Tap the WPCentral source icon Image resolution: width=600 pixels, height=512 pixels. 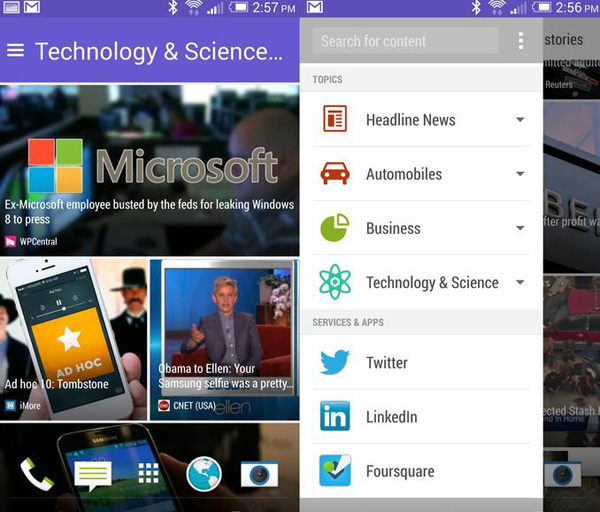pyautogui.click(x=10, y=241)
